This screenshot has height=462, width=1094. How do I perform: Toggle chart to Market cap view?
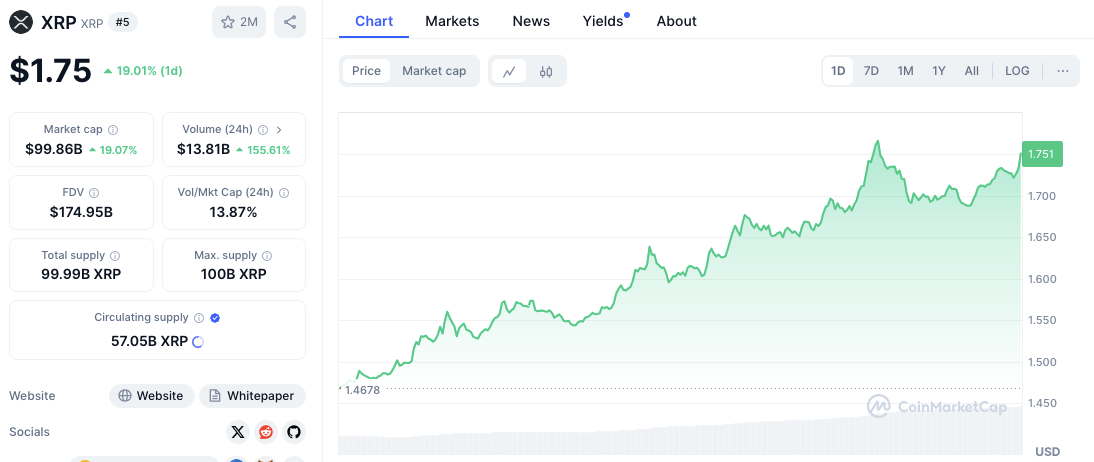coord(434,71)
